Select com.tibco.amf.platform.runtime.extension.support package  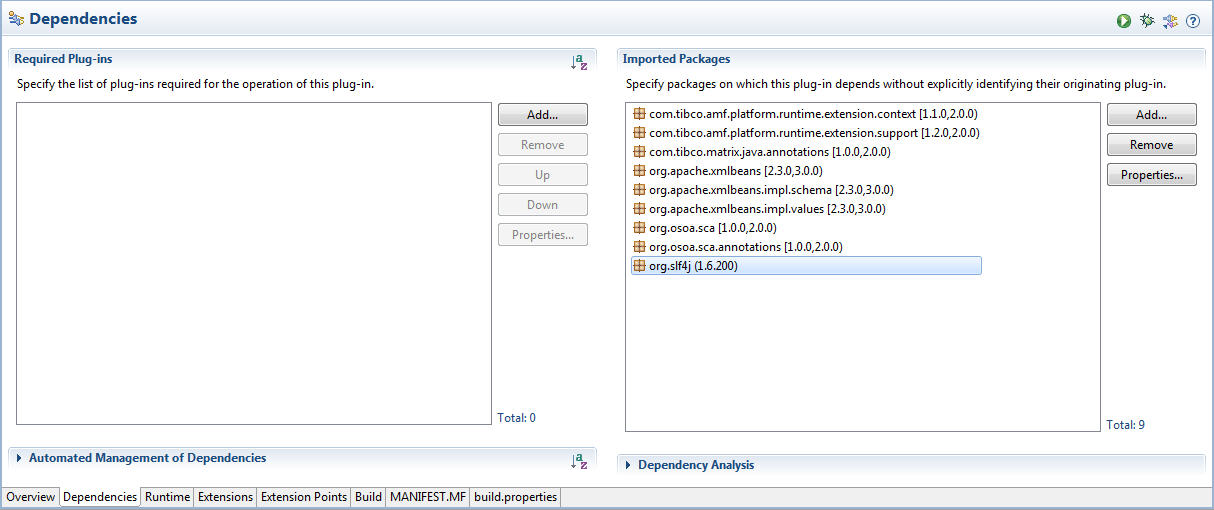pyautogui.click(x=806, y=133)
